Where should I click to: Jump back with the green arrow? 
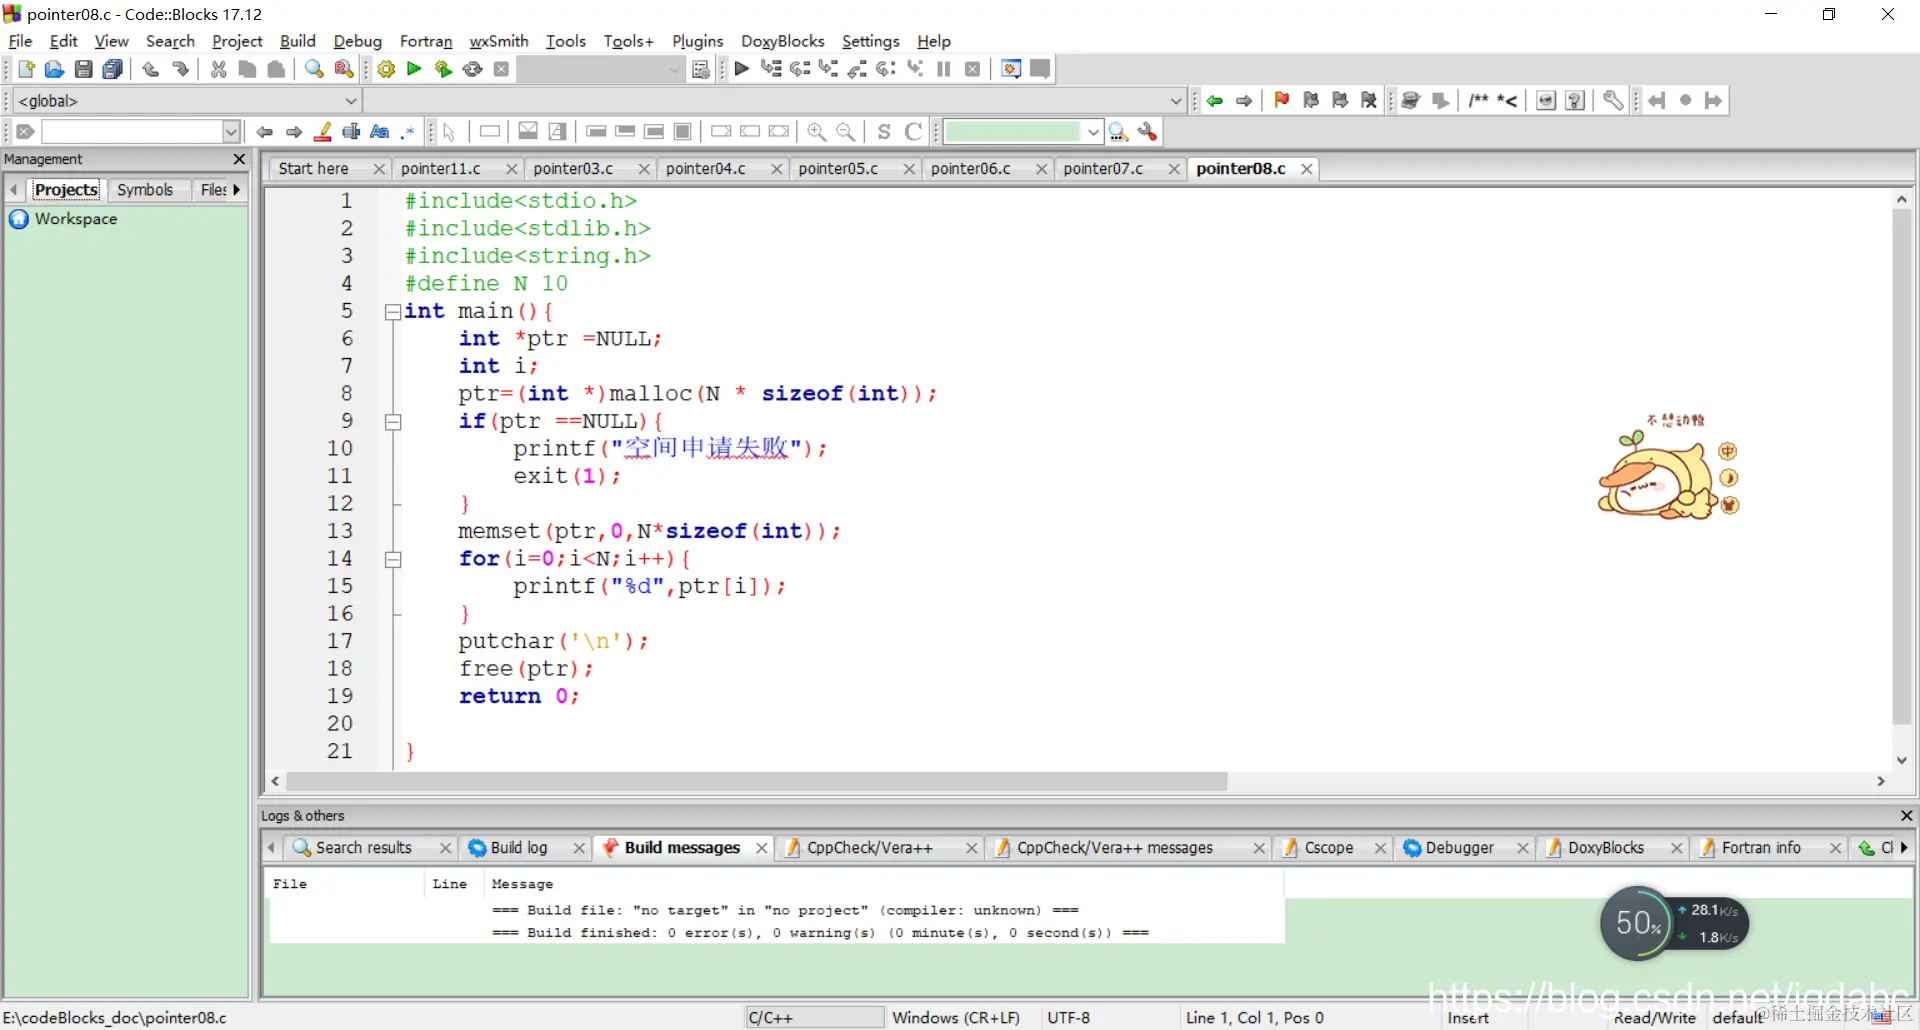tap(1215, 100)
